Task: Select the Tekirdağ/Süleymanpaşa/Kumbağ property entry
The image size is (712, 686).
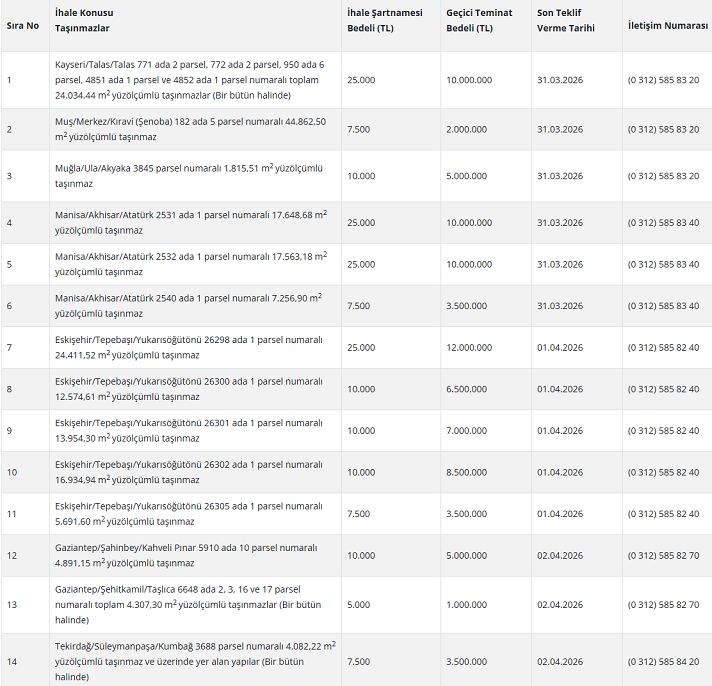Action: pos(195,661)
